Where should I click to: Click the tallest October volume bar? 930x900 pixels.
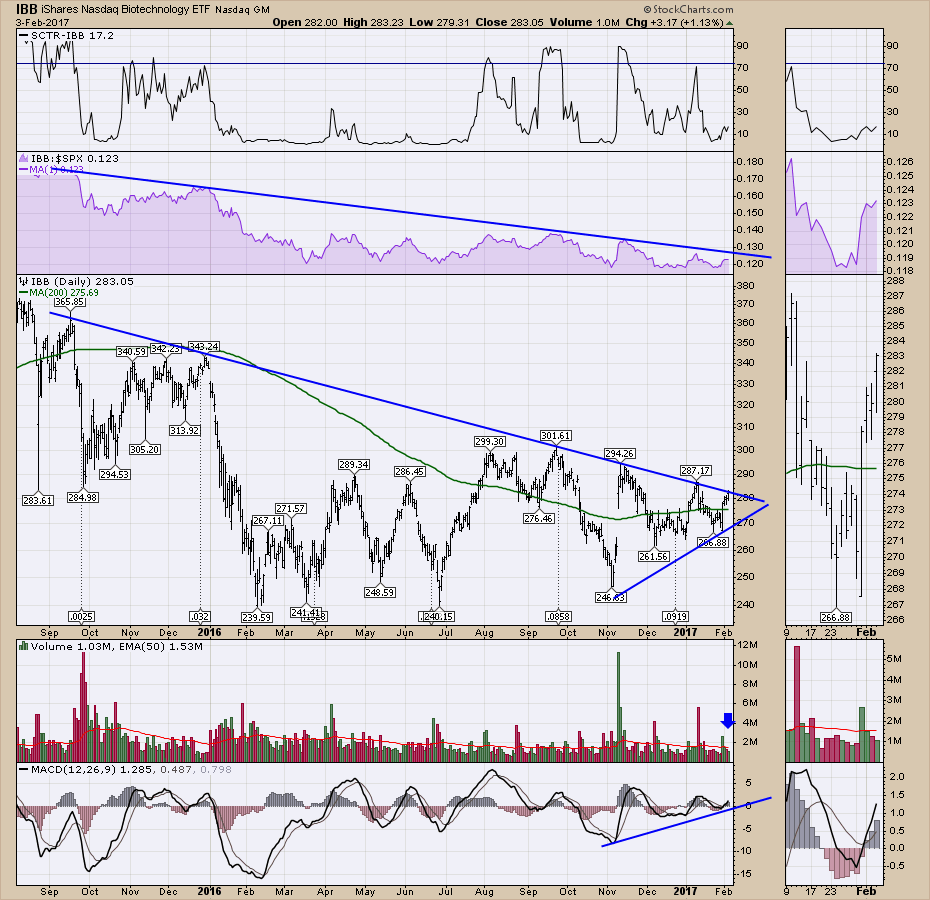tap(83, 707)
